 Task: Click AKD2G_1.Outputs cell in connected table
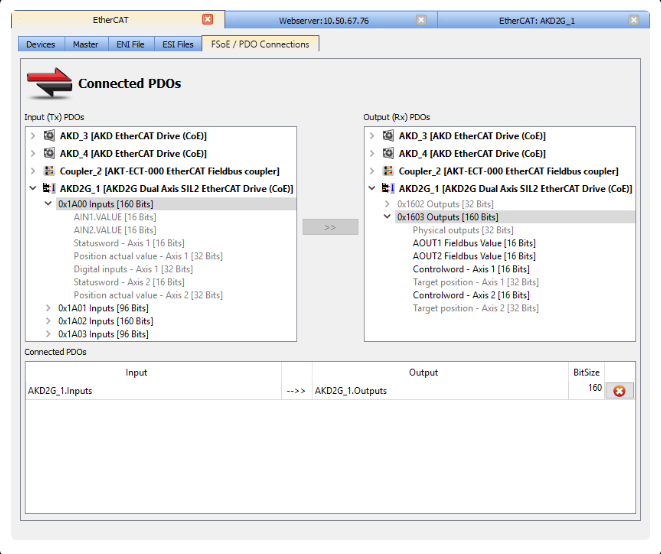coord(440,391)
